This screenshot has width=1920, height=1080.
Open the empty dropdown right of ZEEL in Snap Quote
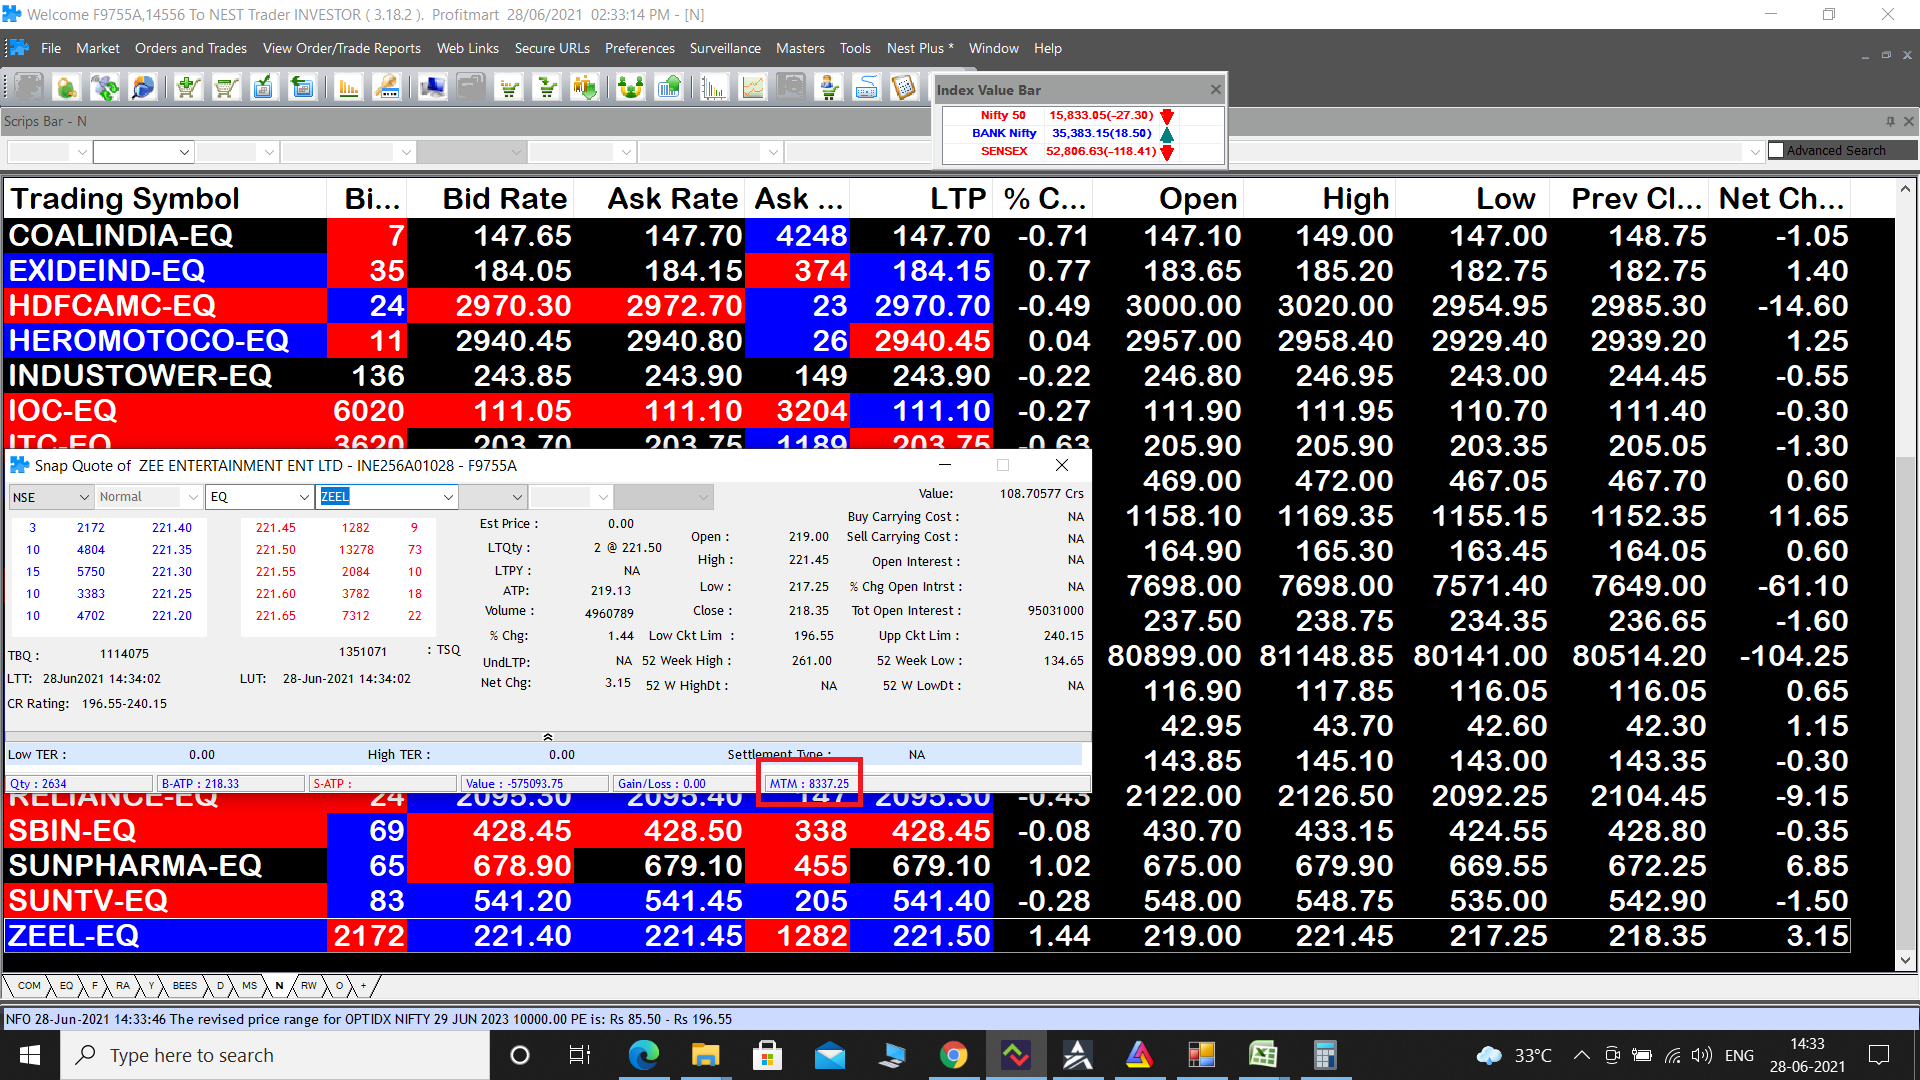pyautogui.click(x=493, y=497)
